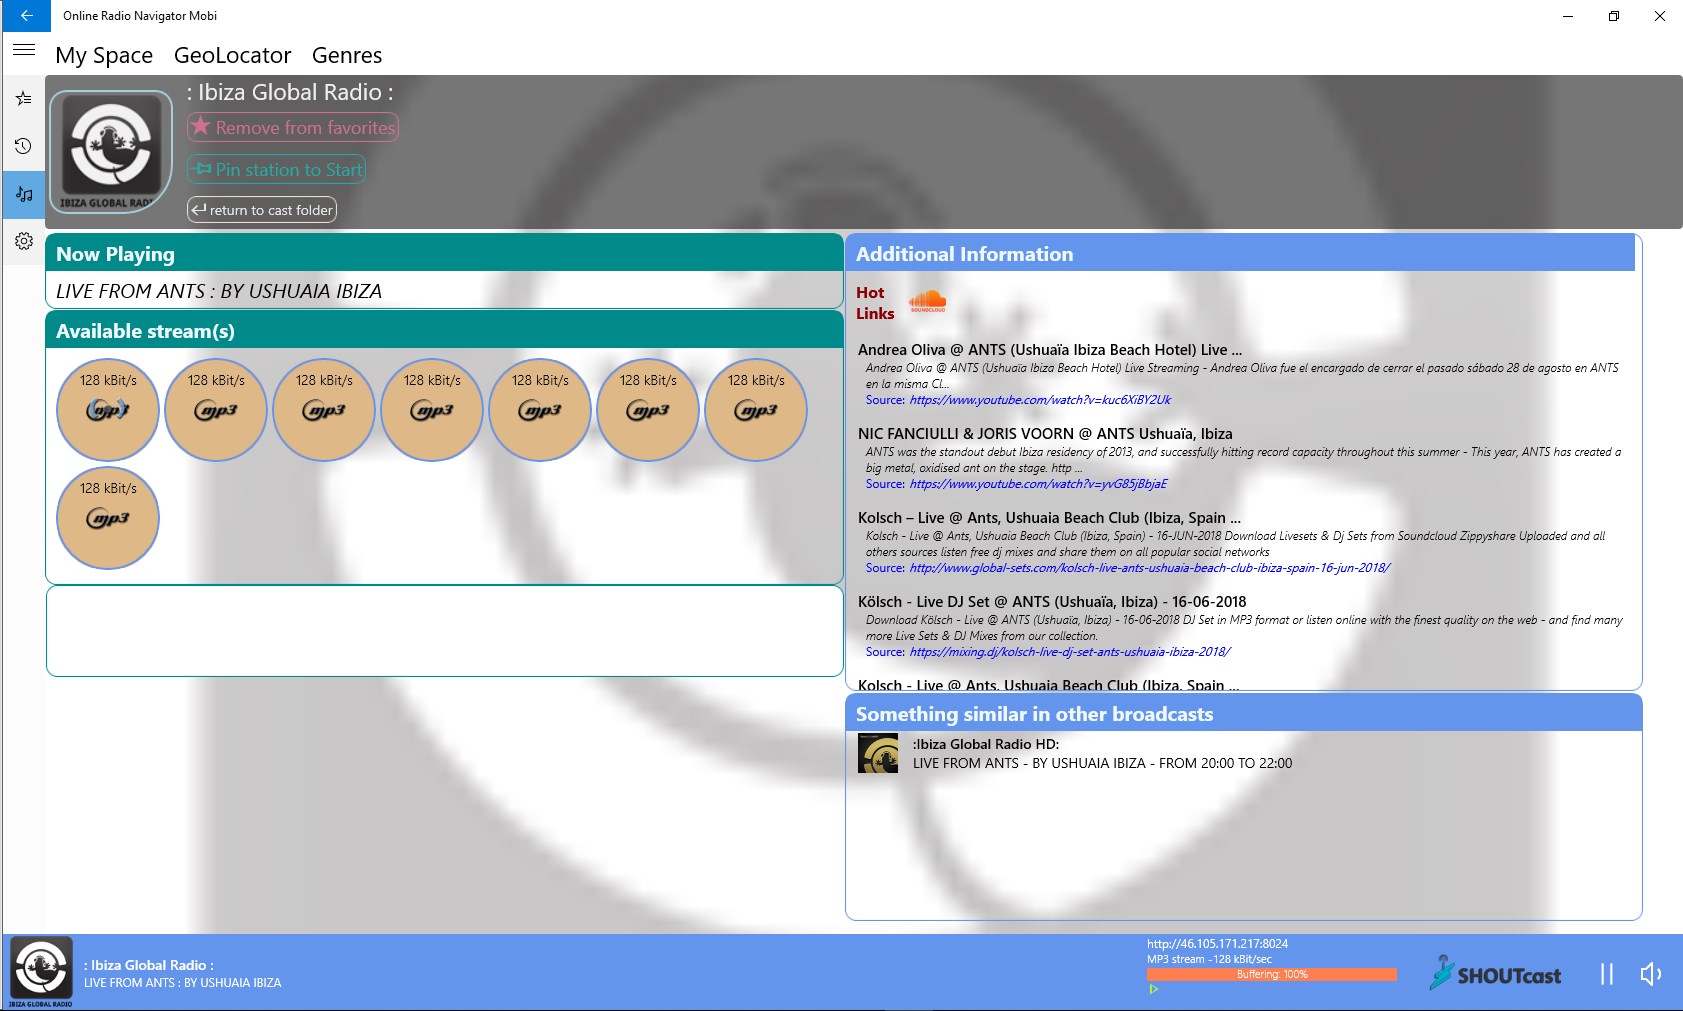Open settings via the gear icon
Screen dimensions: 1683x1011
click(24, 241)
